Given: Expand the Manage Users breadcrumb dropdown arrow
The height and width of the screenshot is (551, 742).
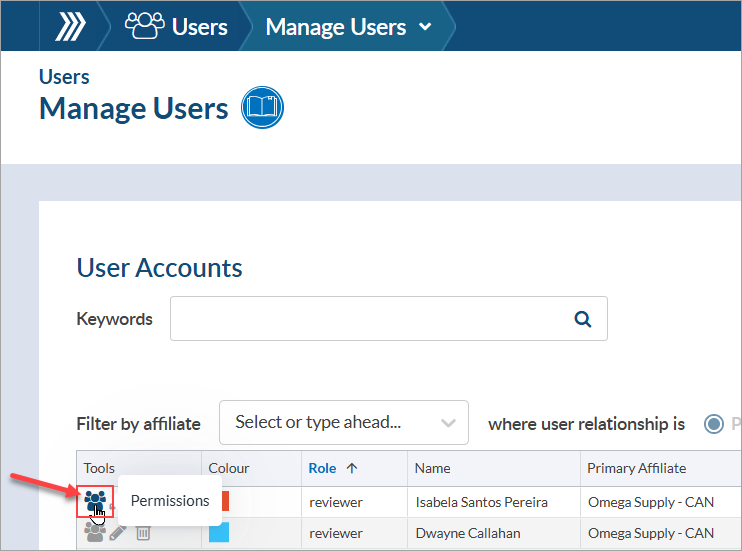Looking at the screenshot, I should [425, 27].
